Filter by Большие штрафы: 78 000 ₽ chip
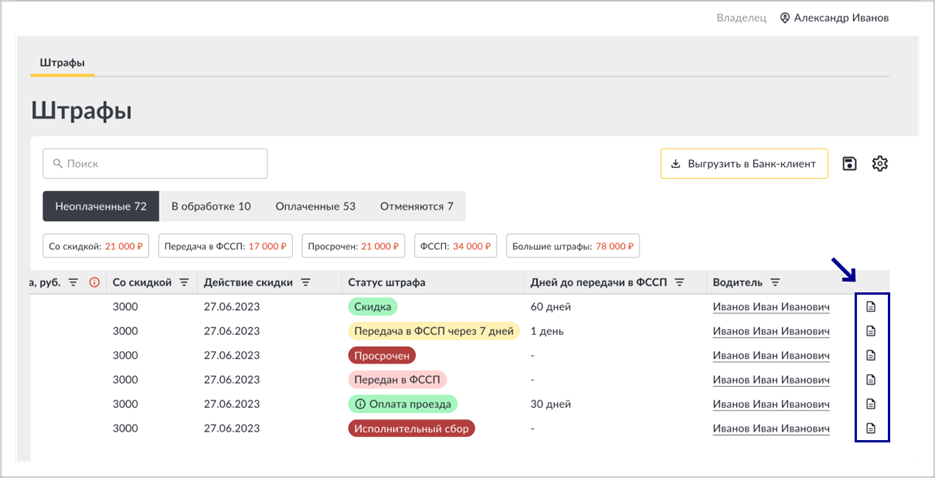This screenshot has height=478, width=935. point(573,246)
